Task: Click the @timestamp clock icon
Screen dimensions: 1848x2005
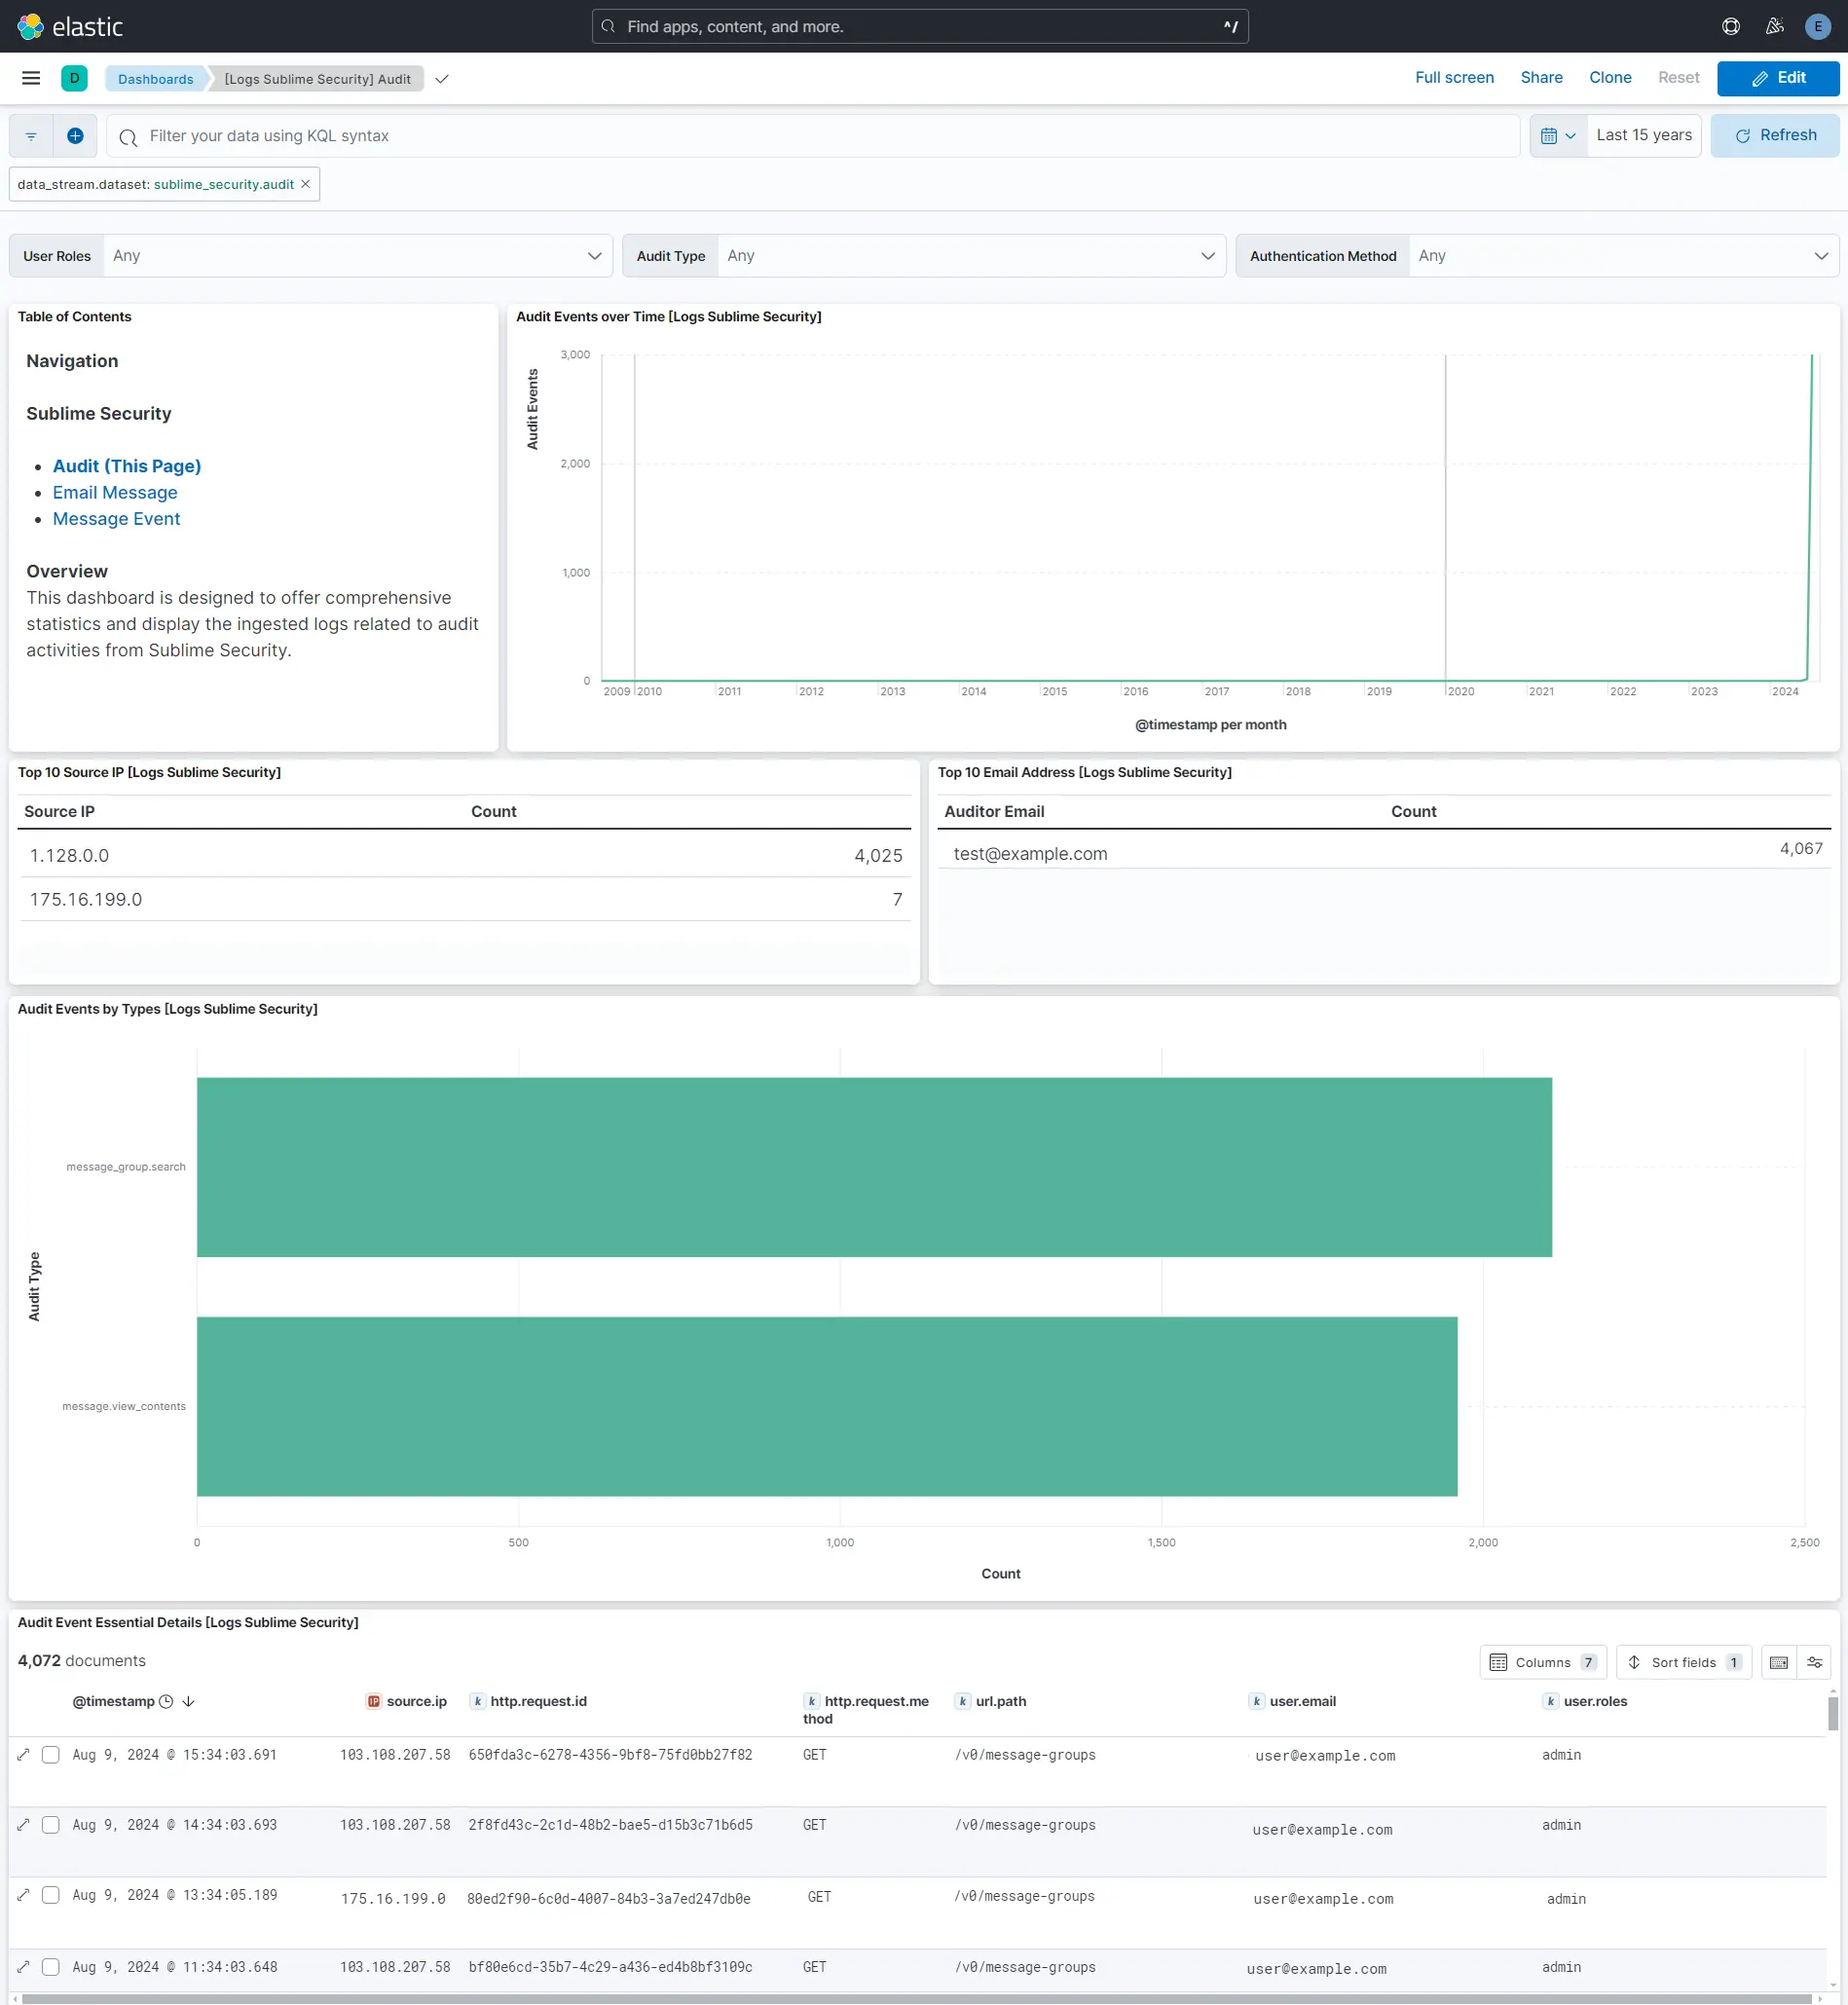Action: (166, 1701)
